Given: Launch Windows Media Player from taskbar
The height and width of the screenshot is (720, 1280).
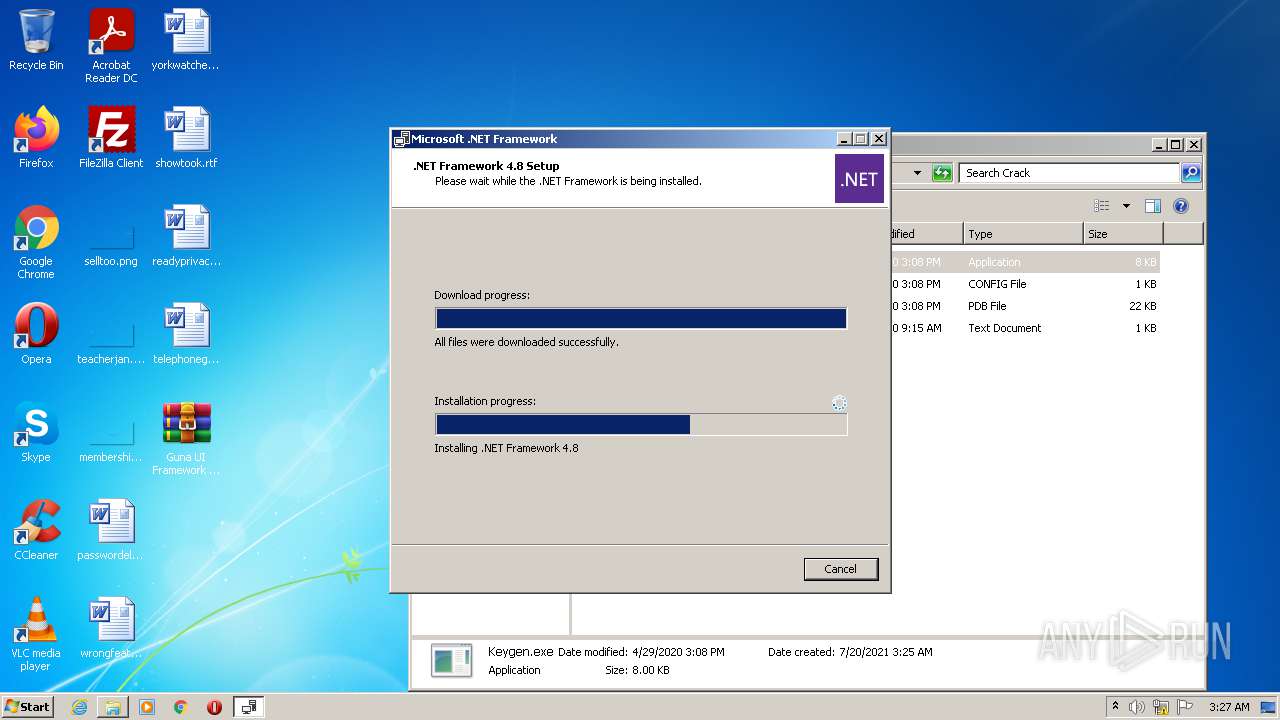Looking at the screenshot, I should 147,707.
